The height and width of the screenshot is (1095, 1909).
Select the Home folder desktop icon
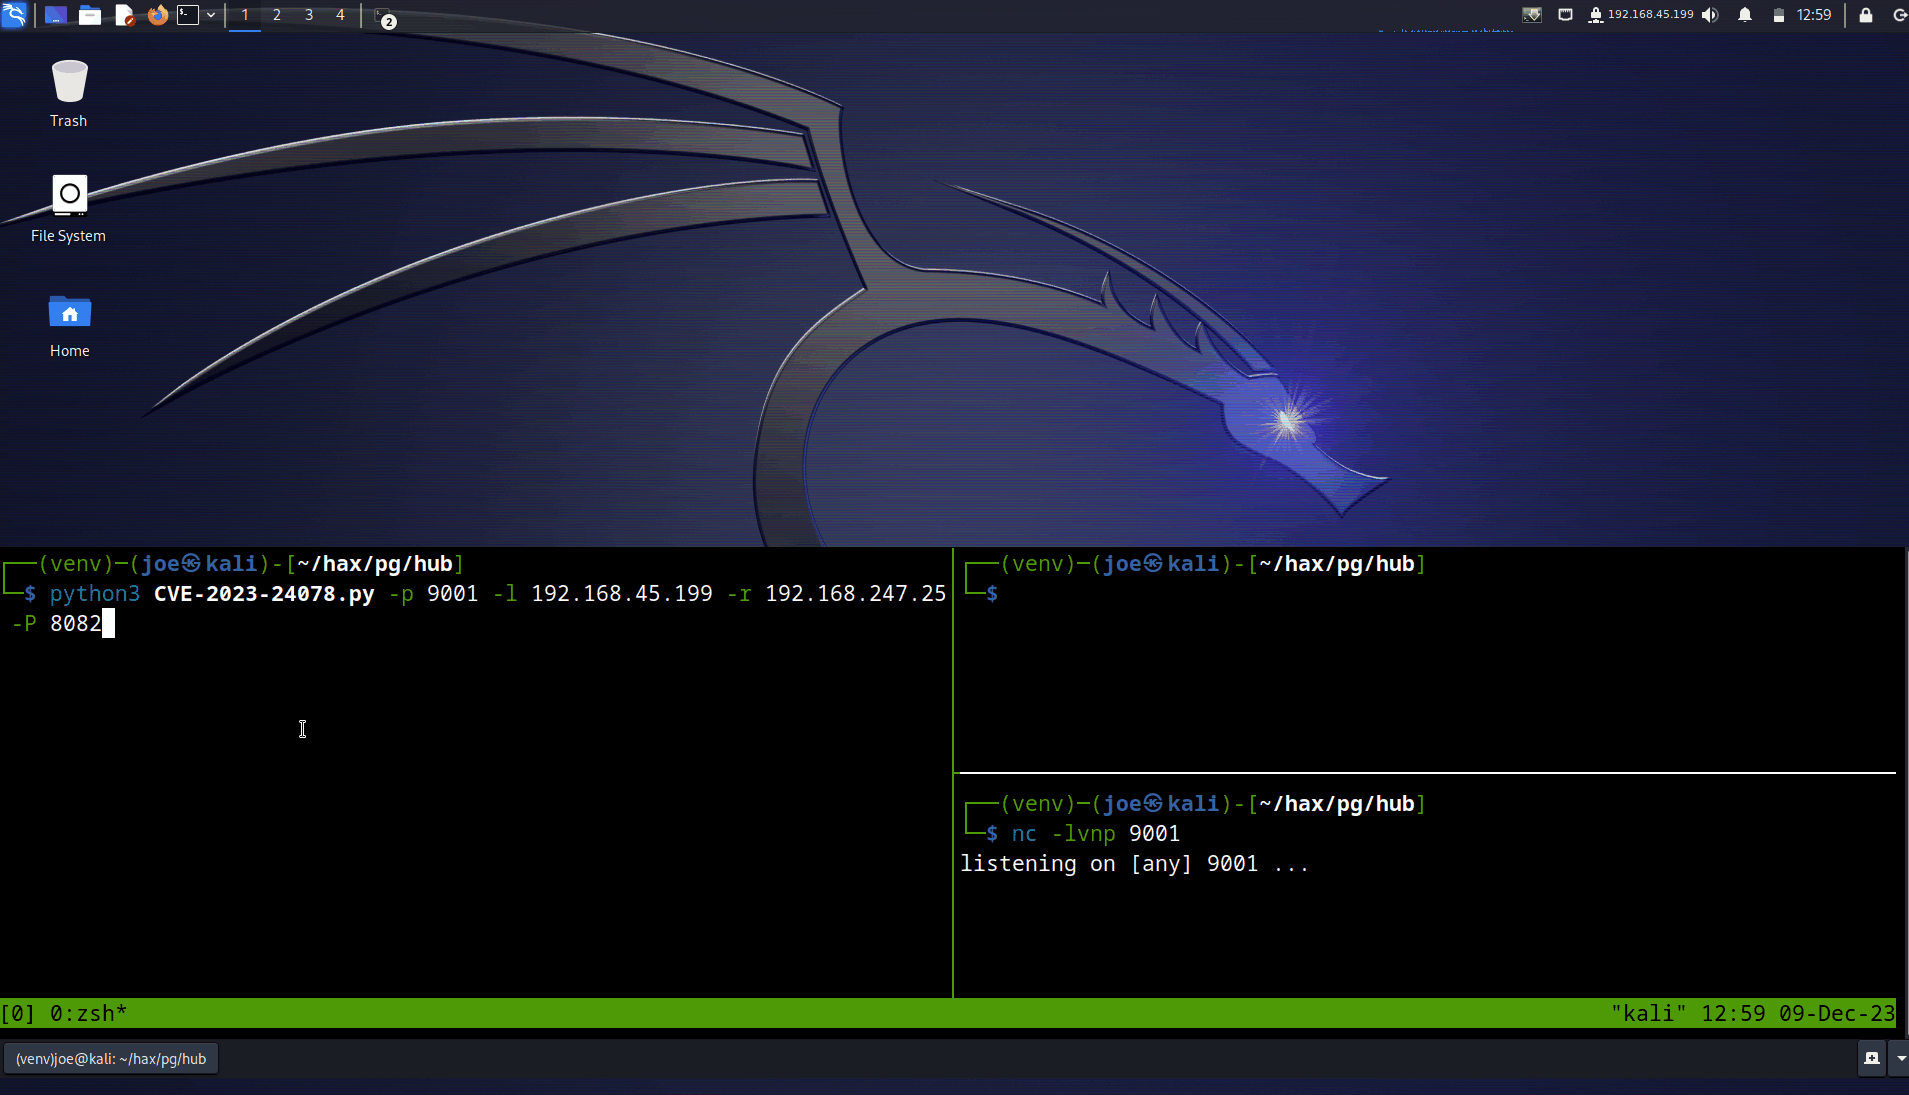coord(69,326)
